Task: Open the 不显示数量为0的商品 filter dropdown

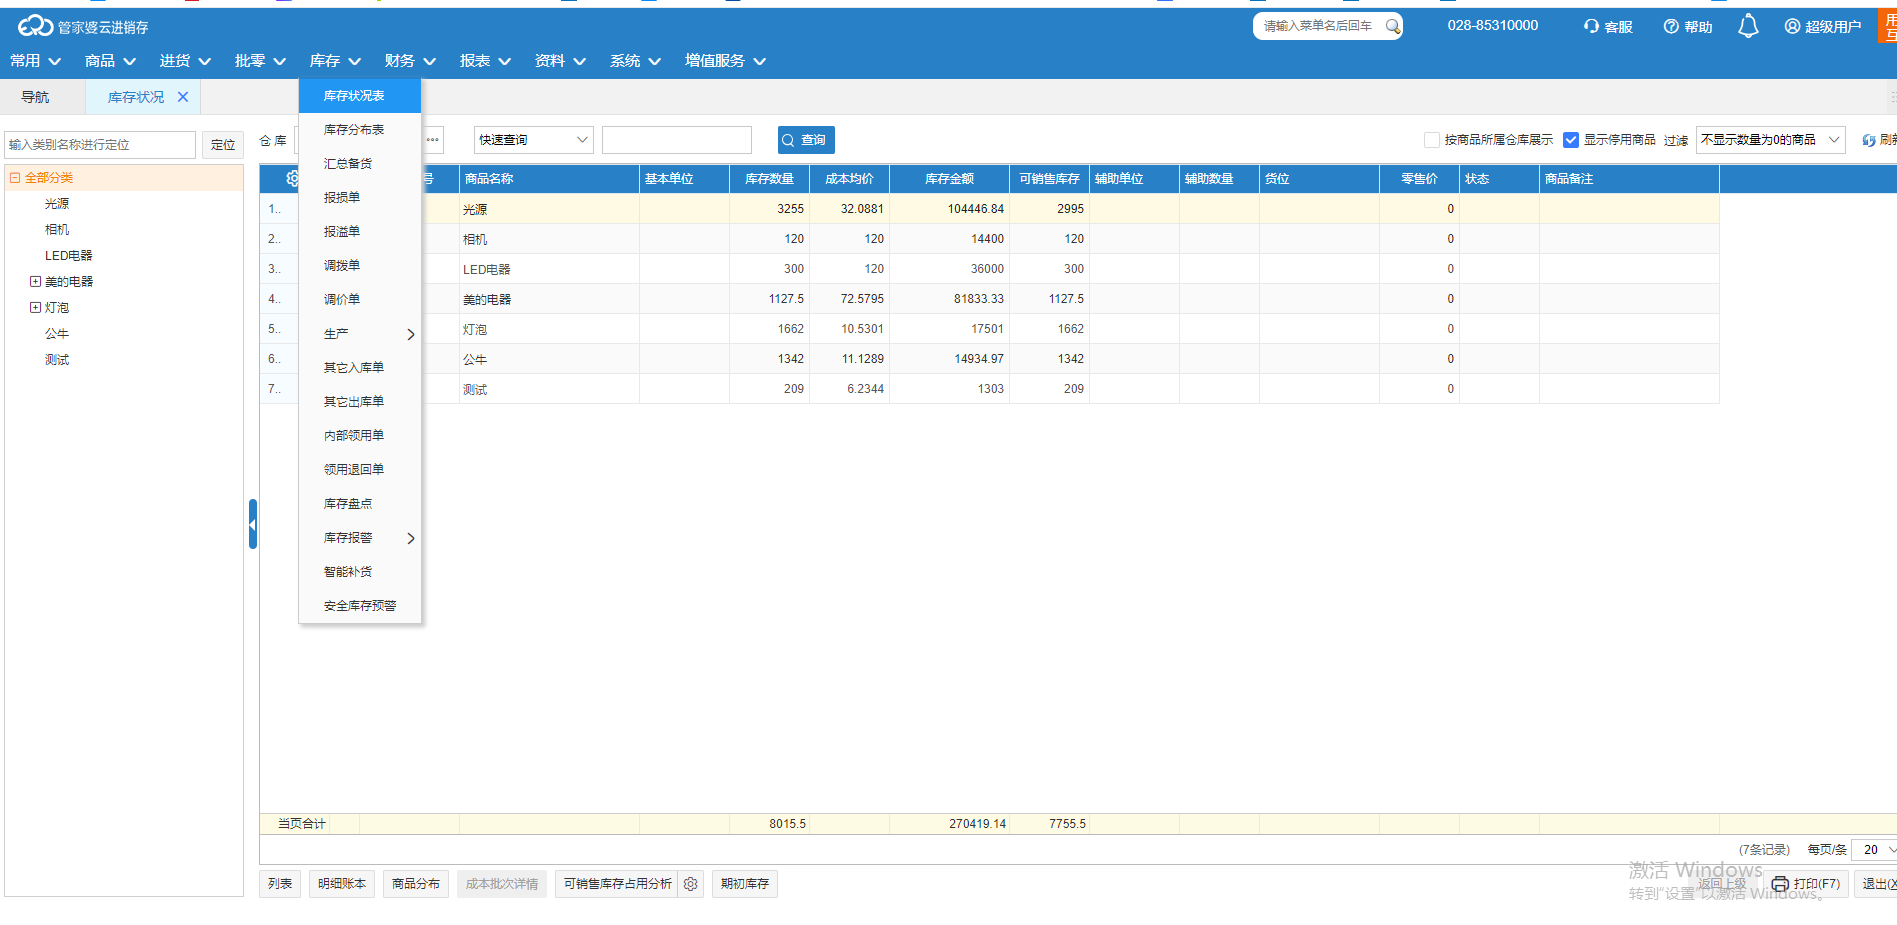Action: point(1770,140)
